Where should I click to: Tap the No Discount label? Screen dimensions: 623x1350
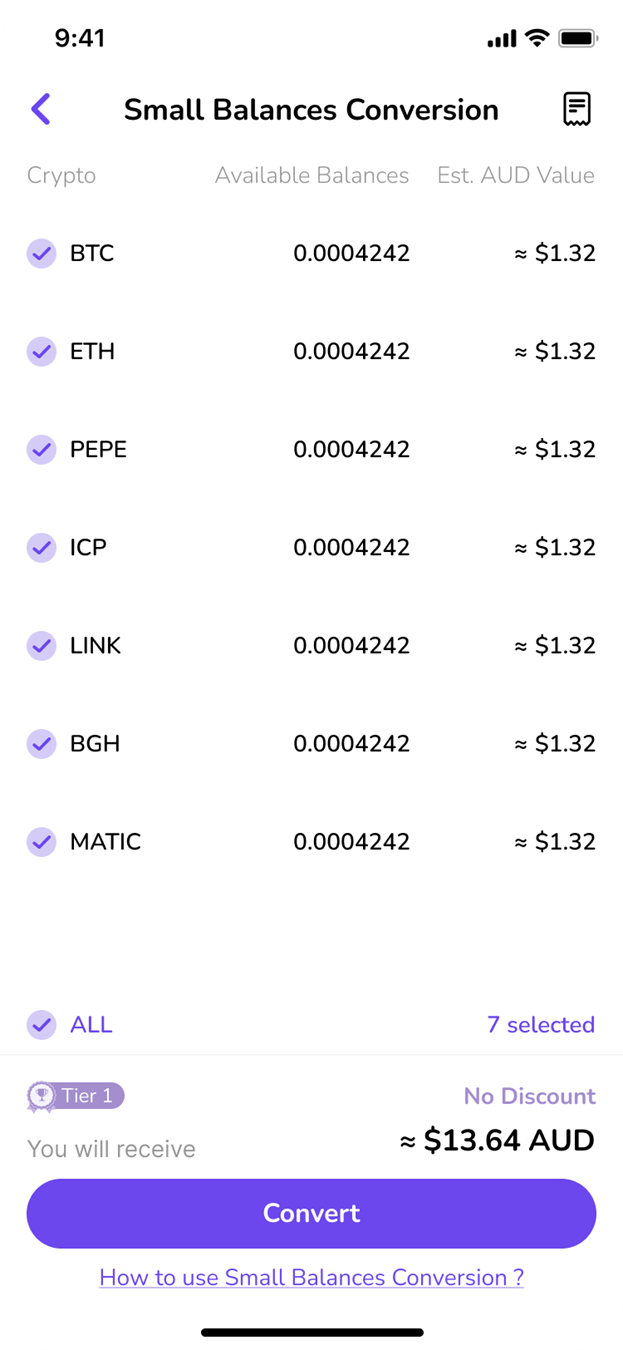(529, 1096)
